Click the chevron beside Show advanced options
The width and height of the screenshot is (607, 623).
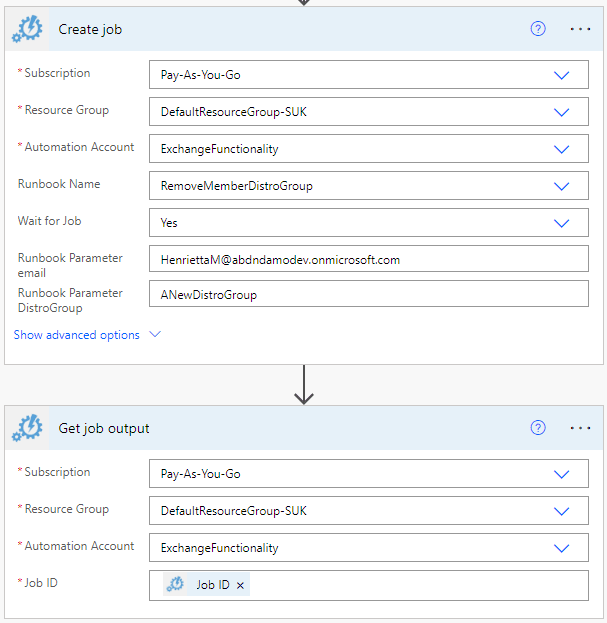(x=155, y=334)
